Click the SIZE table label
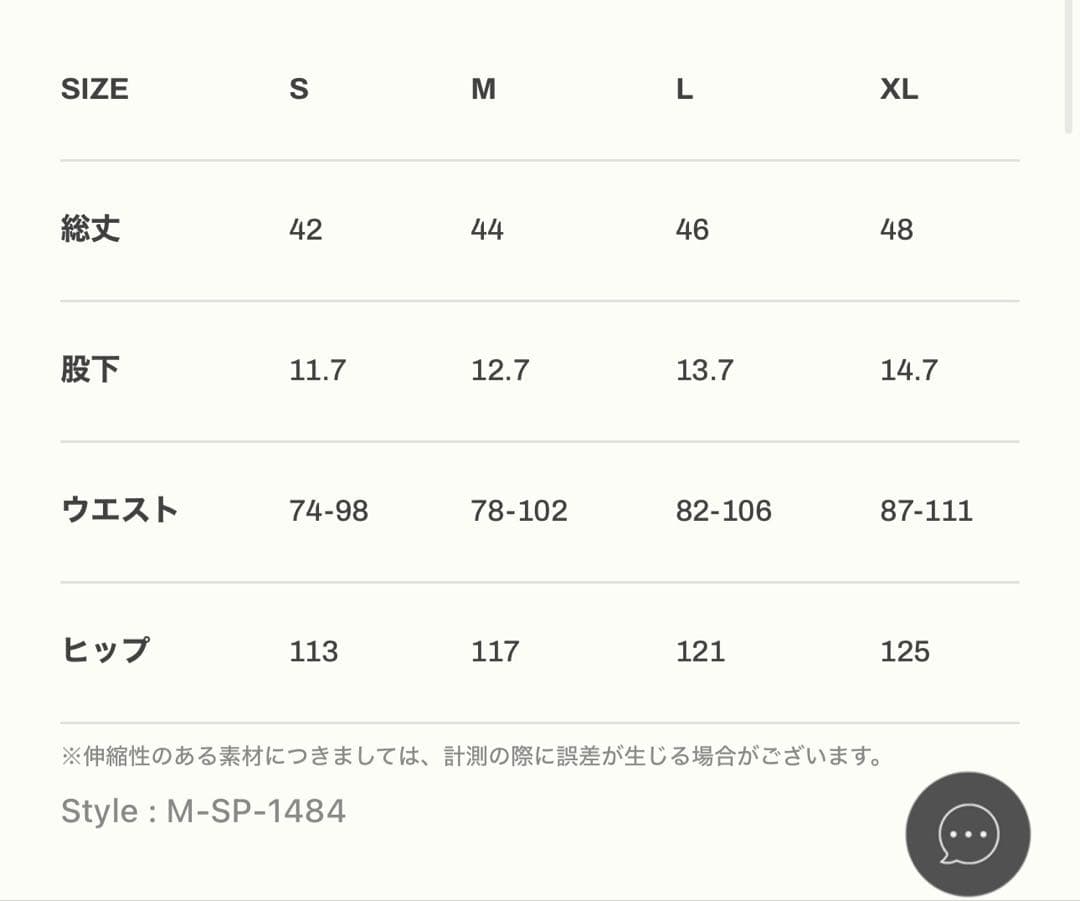Viewport: 1080px width, 901px height. pyautogui.click(x=96, y=89)
